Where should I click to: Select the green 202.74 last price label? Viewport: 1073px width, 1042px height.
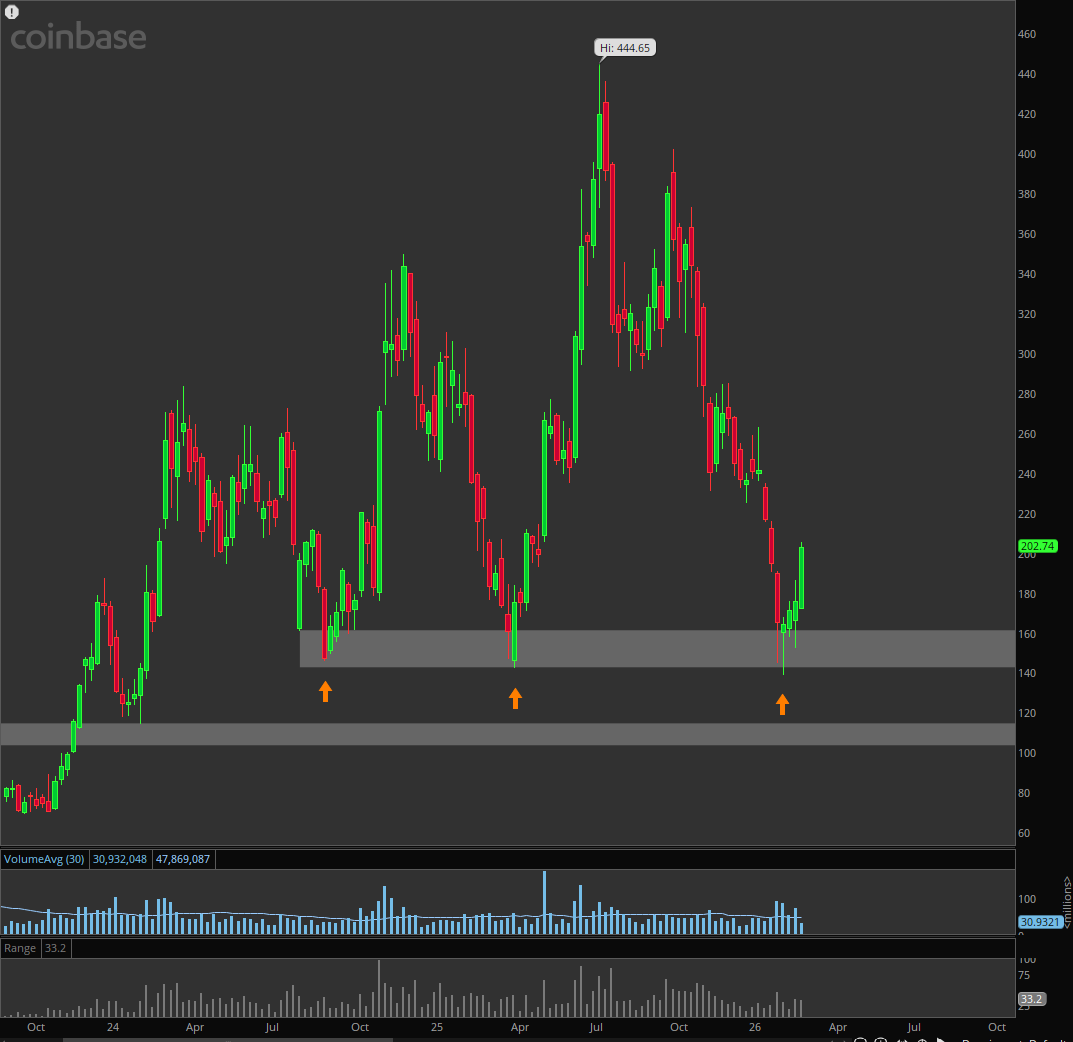click(x=1037, y=546)
